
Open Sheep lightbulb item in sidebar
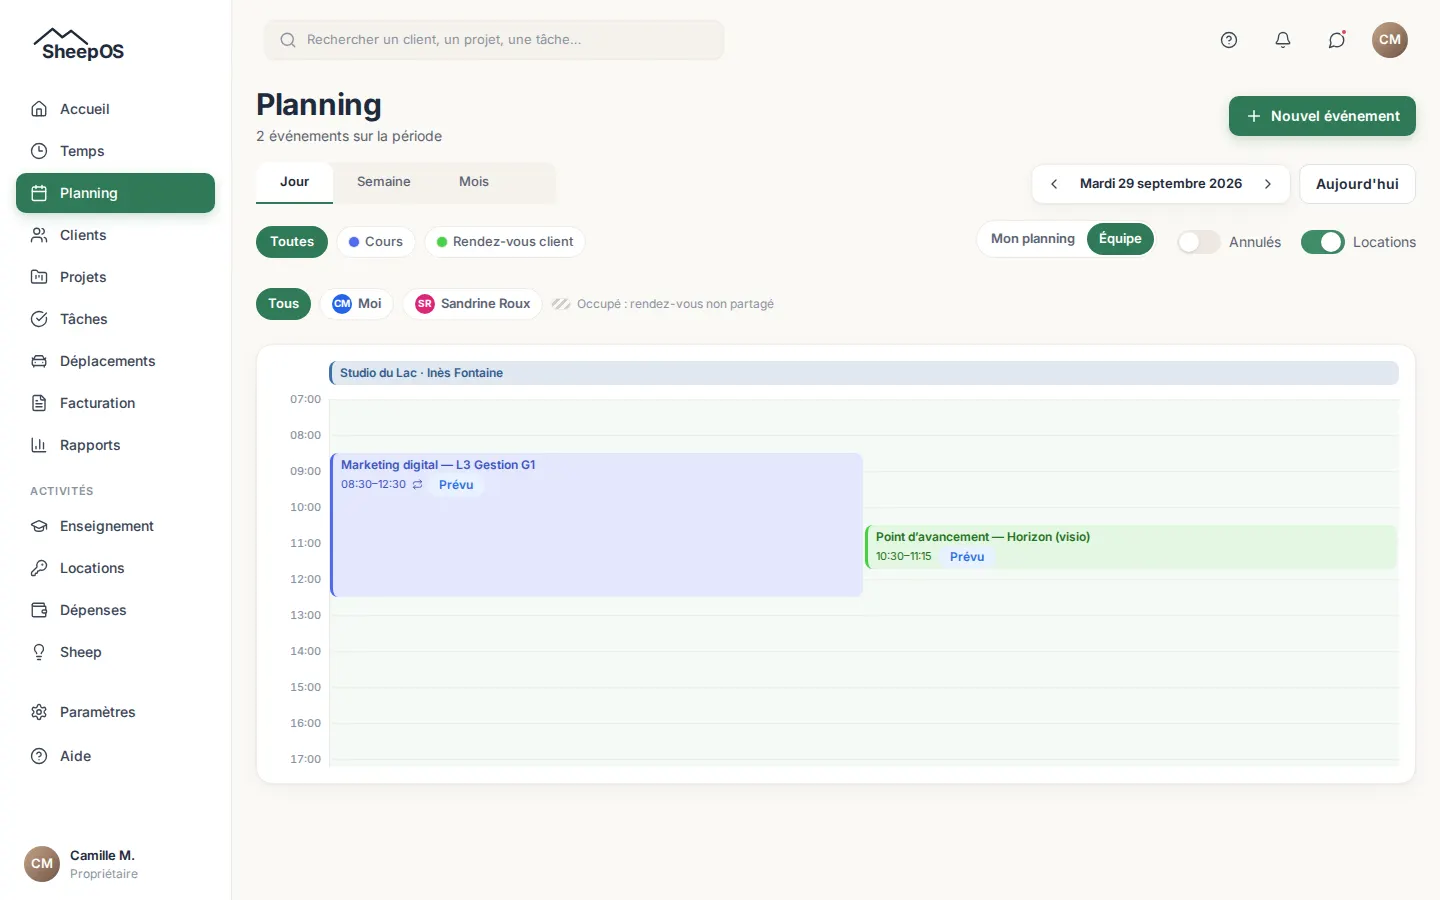coord(115,652)
